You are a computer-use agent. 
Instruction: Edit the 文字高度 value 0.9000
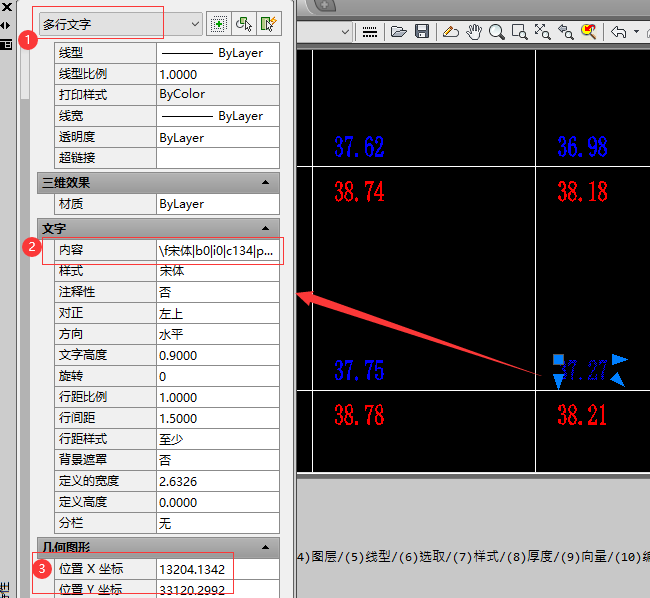coord(218,355)
